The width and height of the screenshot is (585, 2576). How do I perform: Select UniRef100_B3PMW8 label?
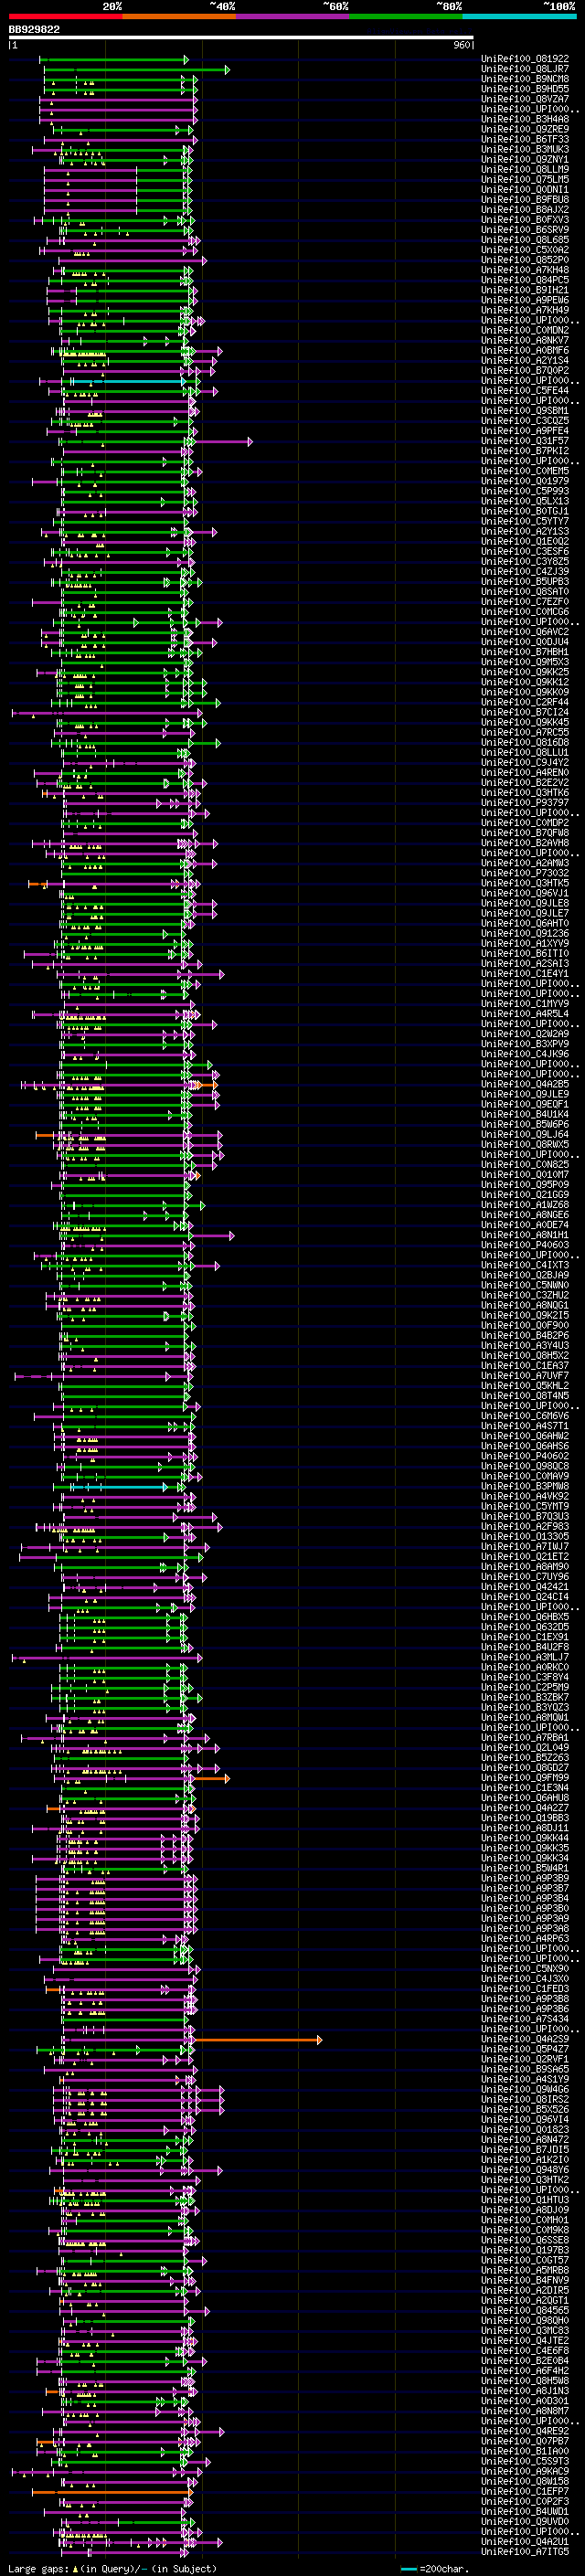click(525, 1486)
